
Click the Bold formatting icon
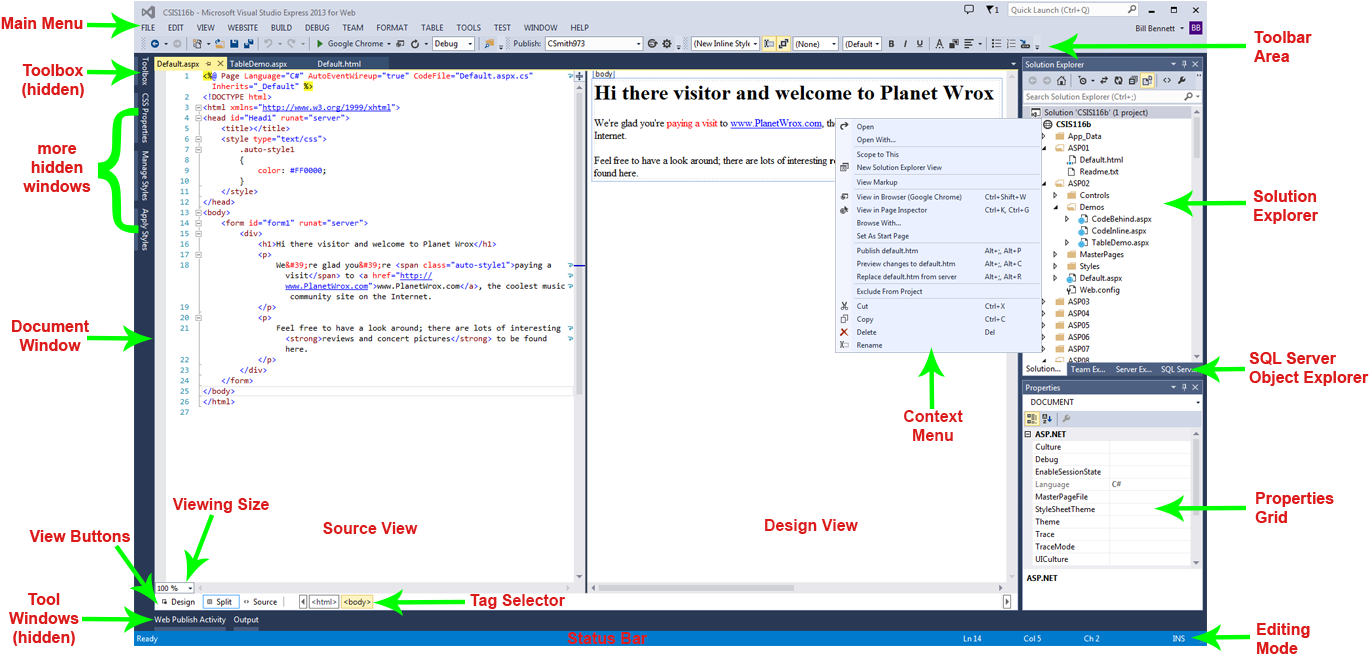(891, 44)
